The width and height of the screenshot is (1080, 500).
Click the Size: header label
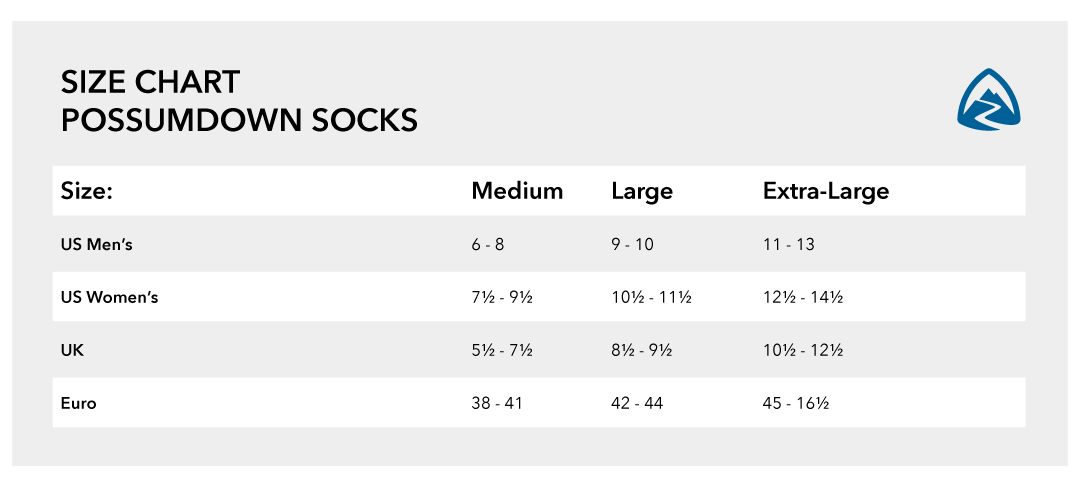(x=86, y=191)
